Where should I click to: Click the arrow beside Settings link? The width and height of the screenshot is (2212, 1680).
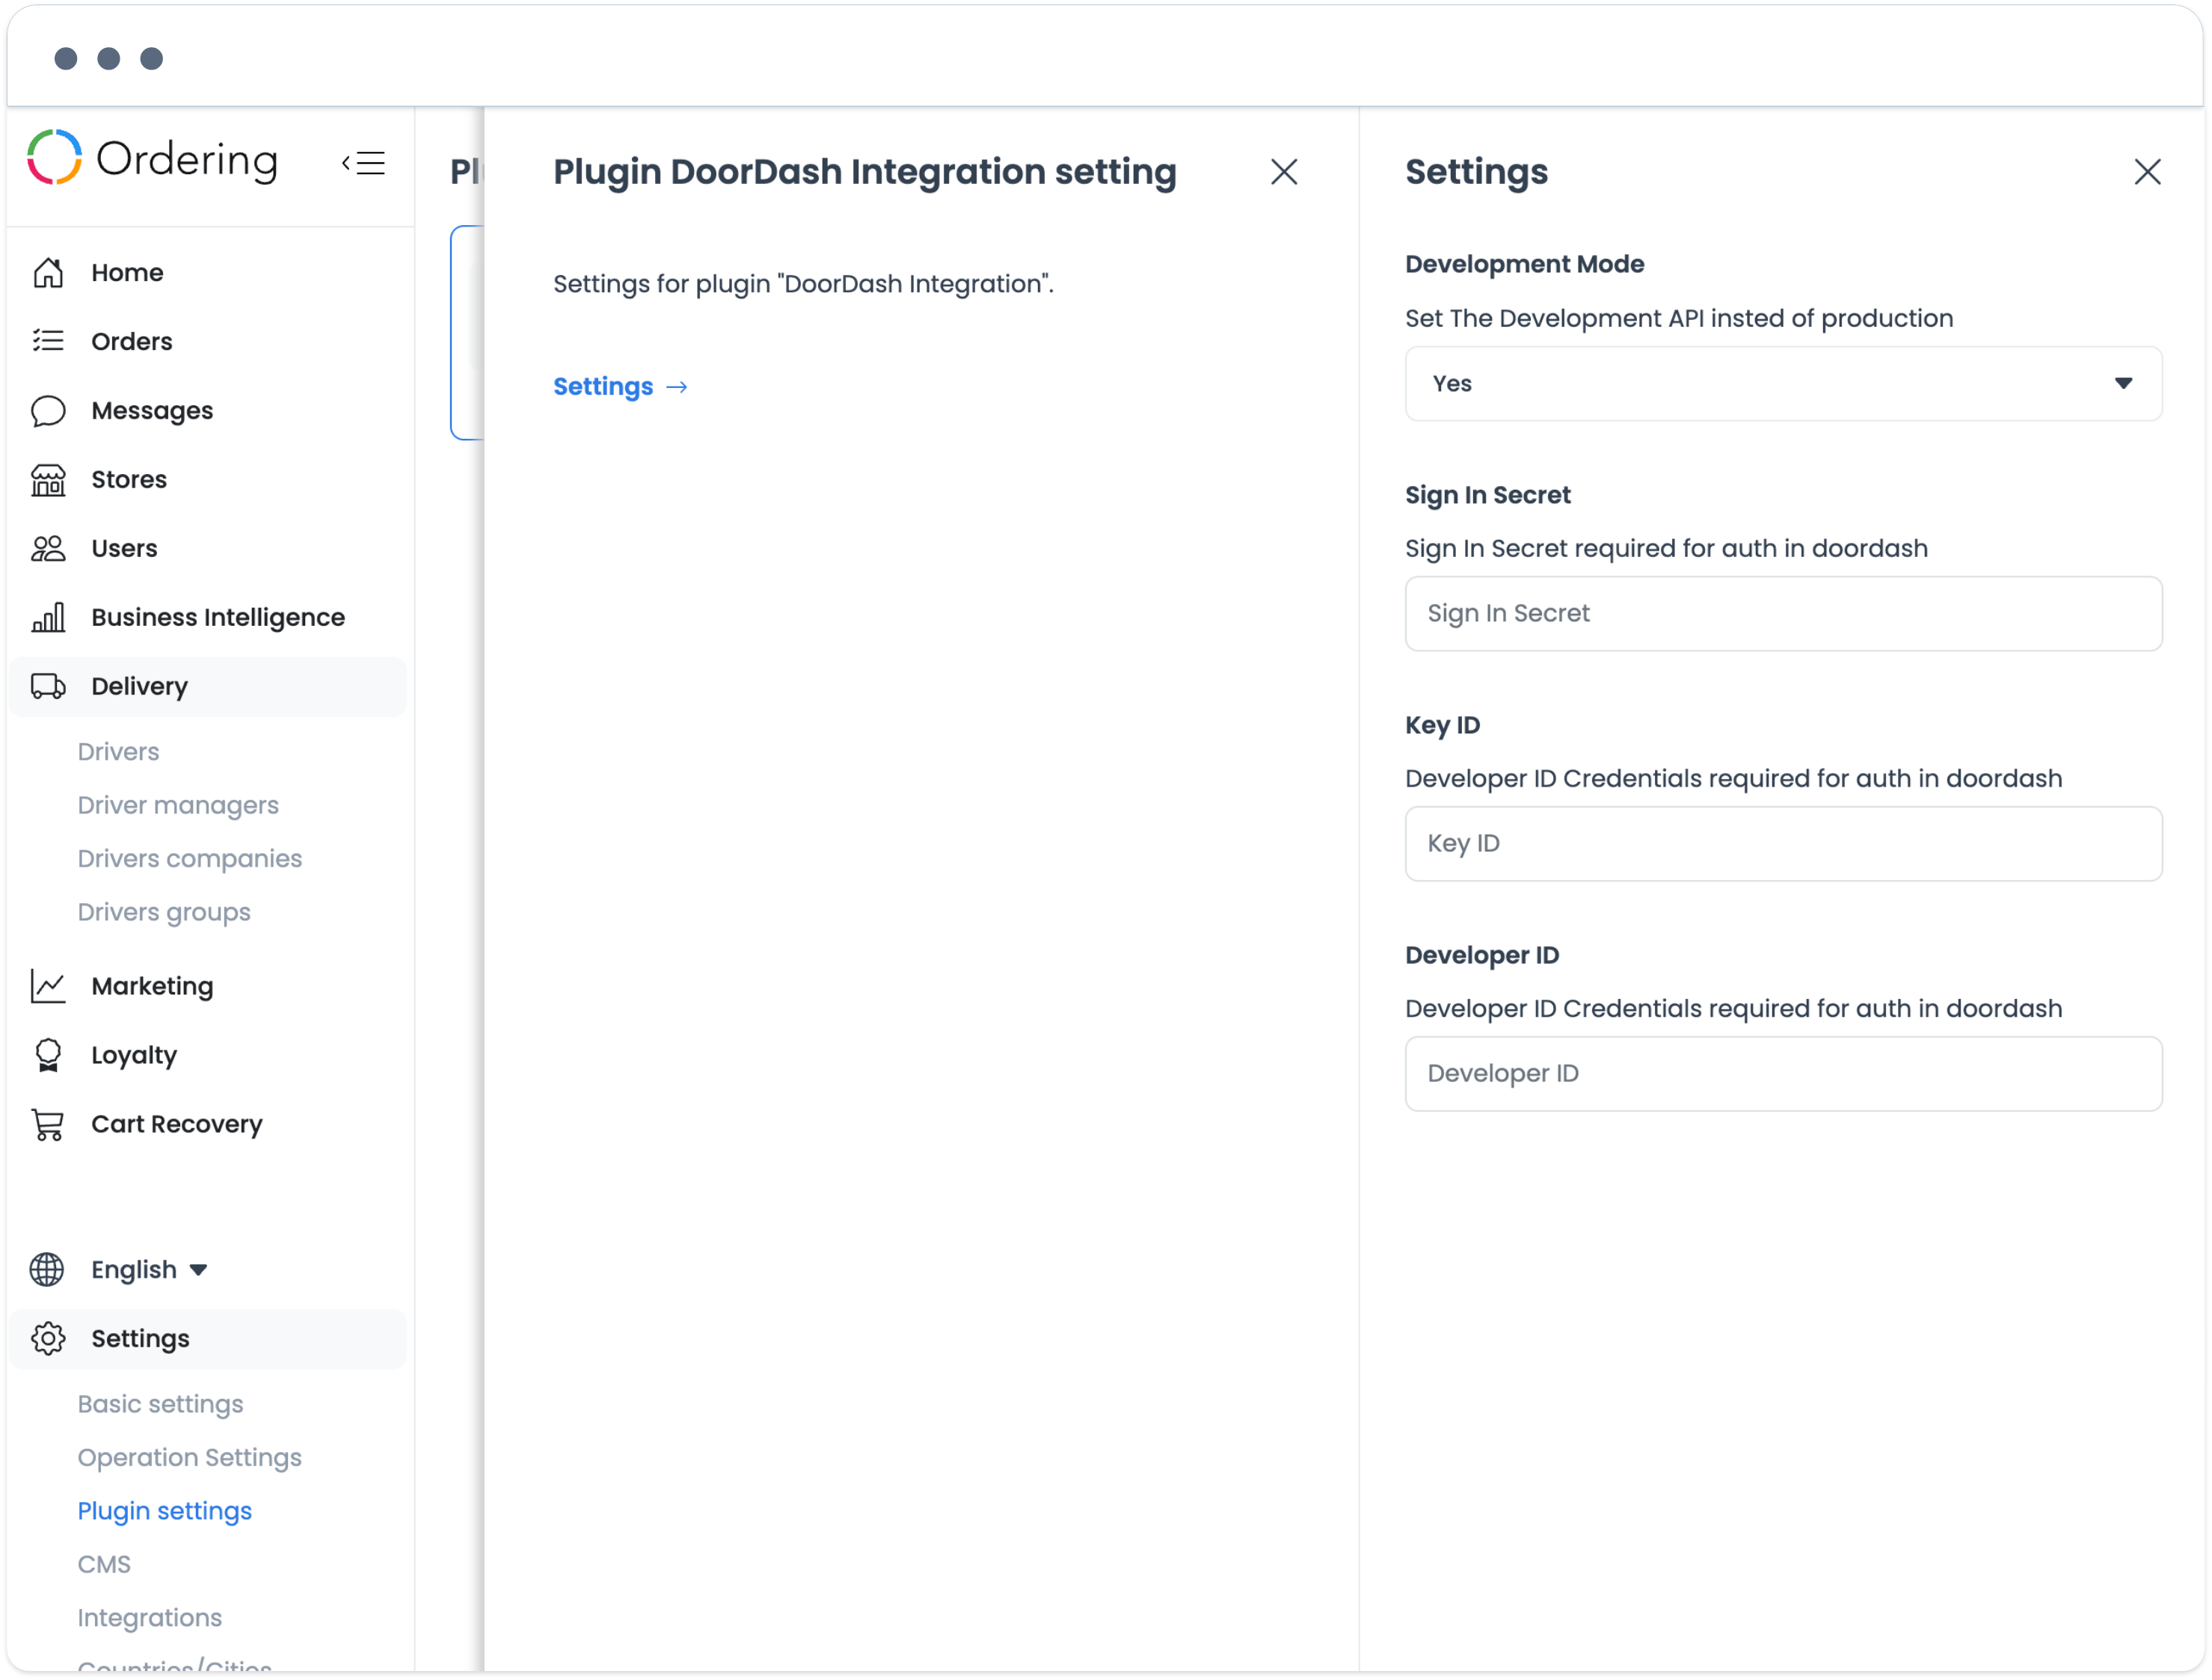[677, 387]
